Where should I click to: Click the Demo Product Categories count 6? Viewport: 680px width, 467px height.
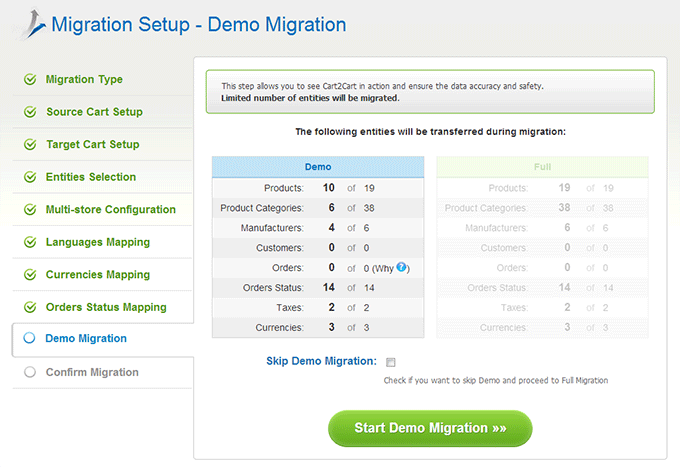tap(331, 208)
